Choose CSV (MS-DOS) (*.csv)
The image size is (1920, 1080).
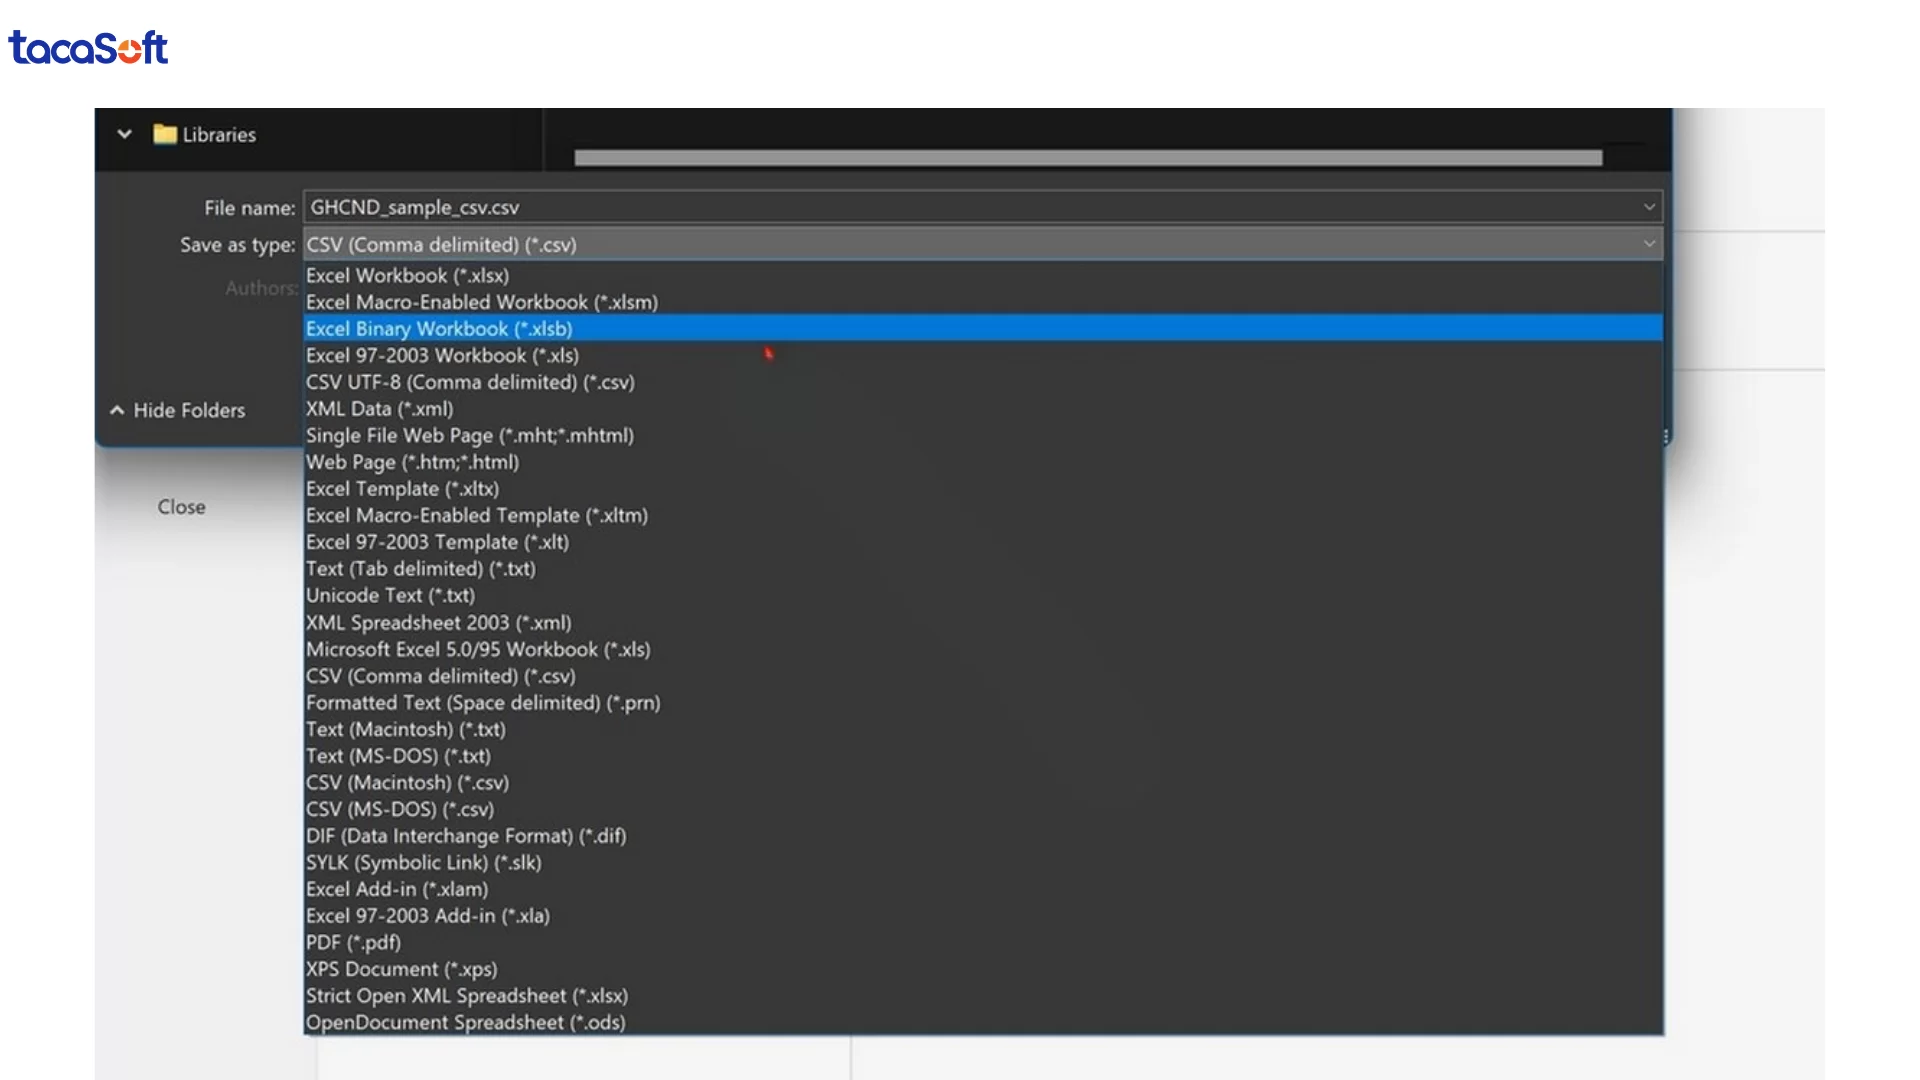(983, 809)
